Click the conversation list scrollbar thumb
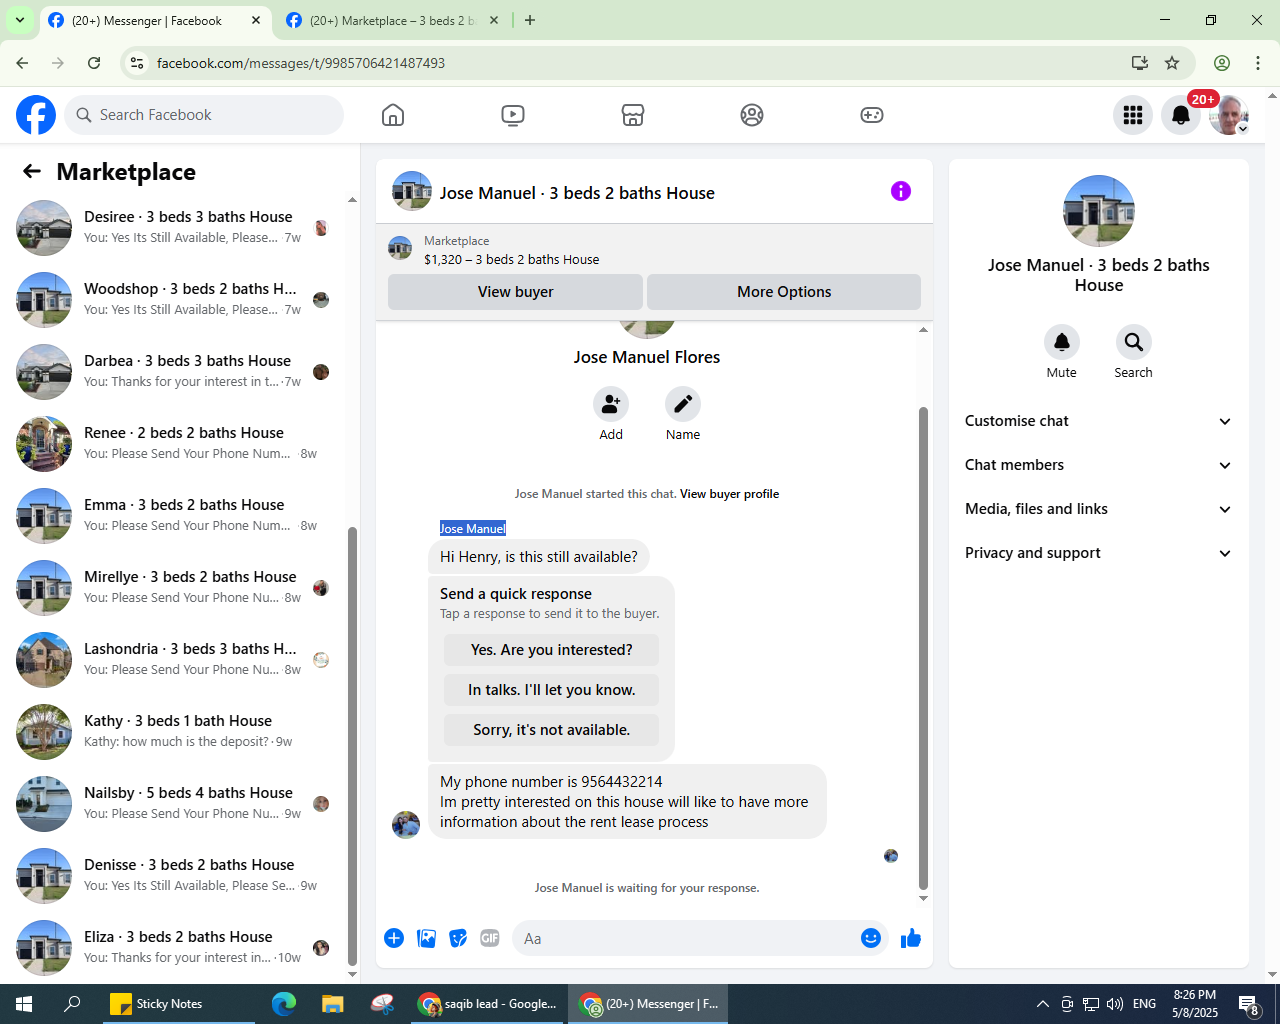The image size is (1280, 1024). [x=352, y=746]
